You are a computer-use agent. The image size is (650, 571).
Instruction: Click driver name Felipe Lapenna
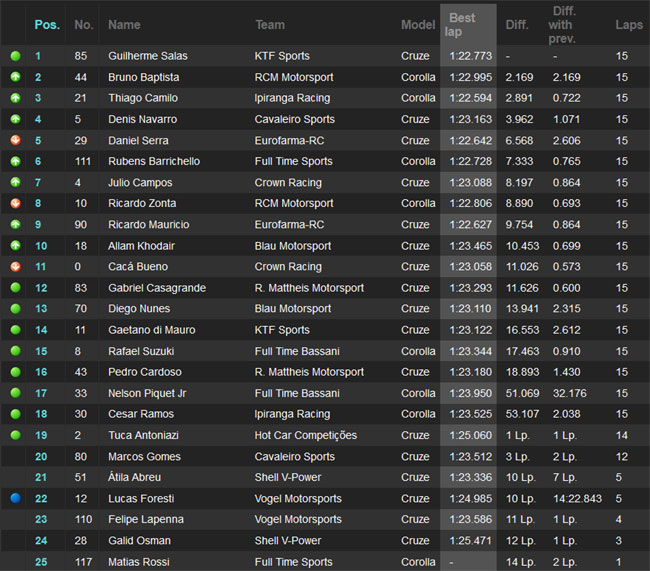(x=146, y=519)
